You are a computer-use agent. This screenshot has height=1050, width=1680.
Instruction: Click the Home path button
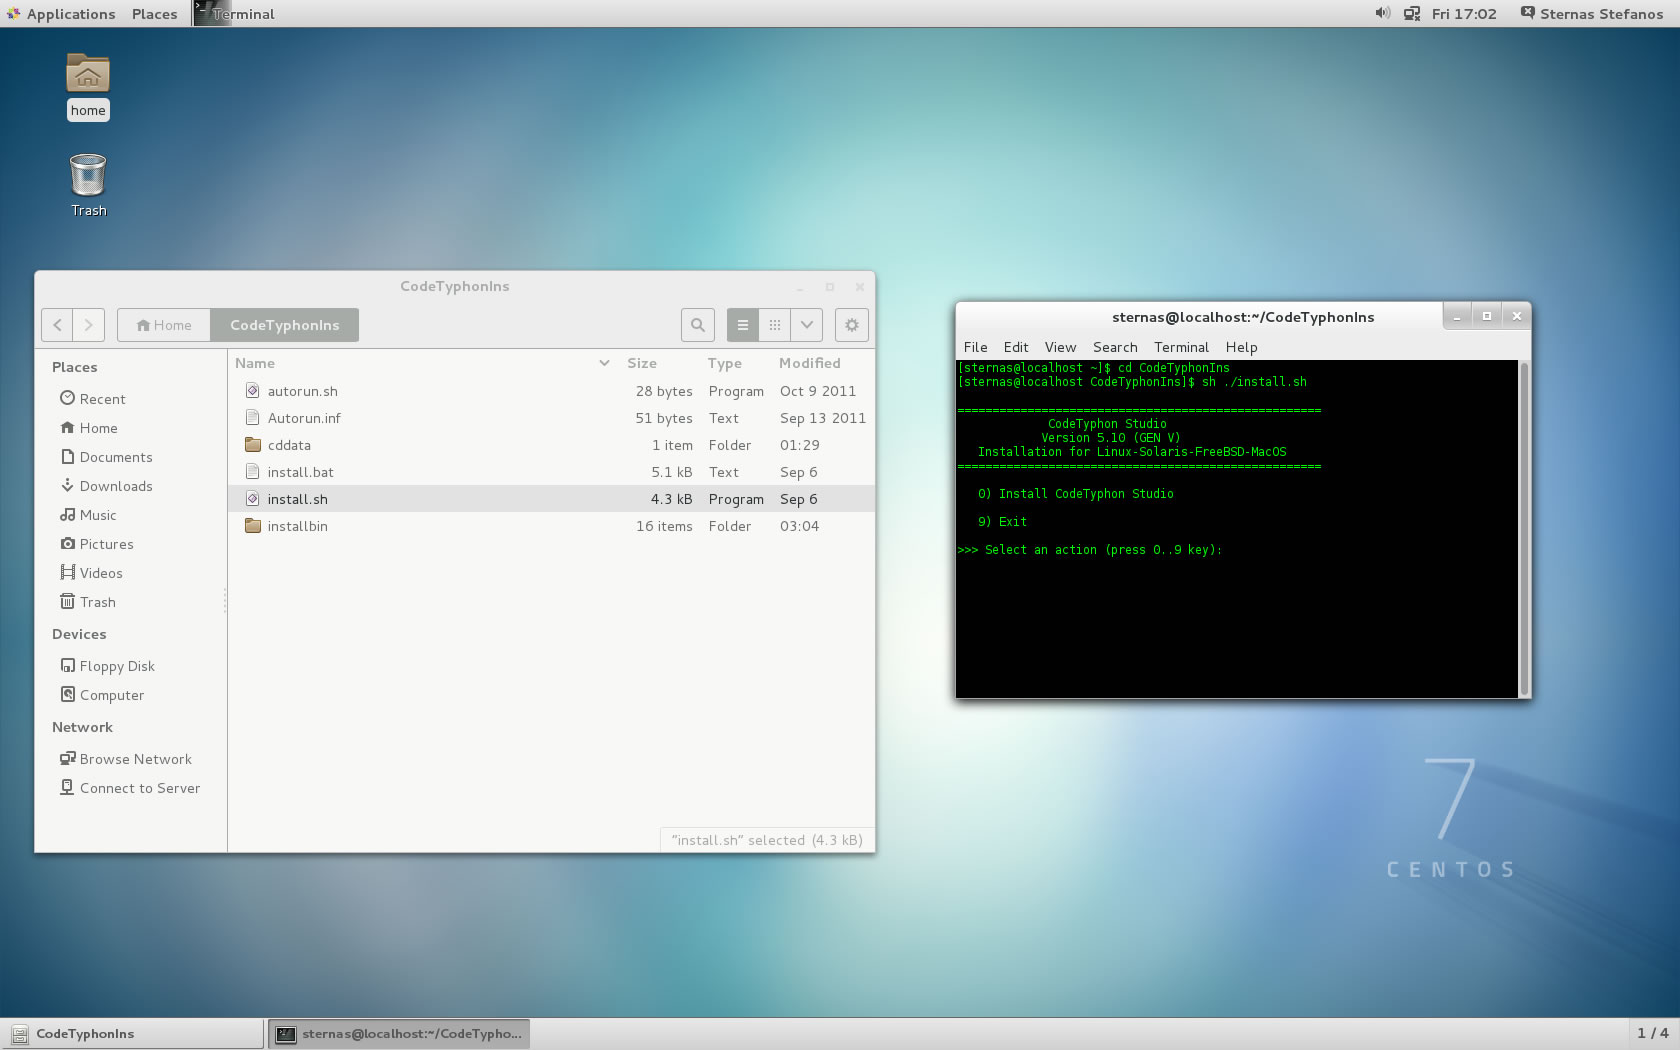point(164,325)
